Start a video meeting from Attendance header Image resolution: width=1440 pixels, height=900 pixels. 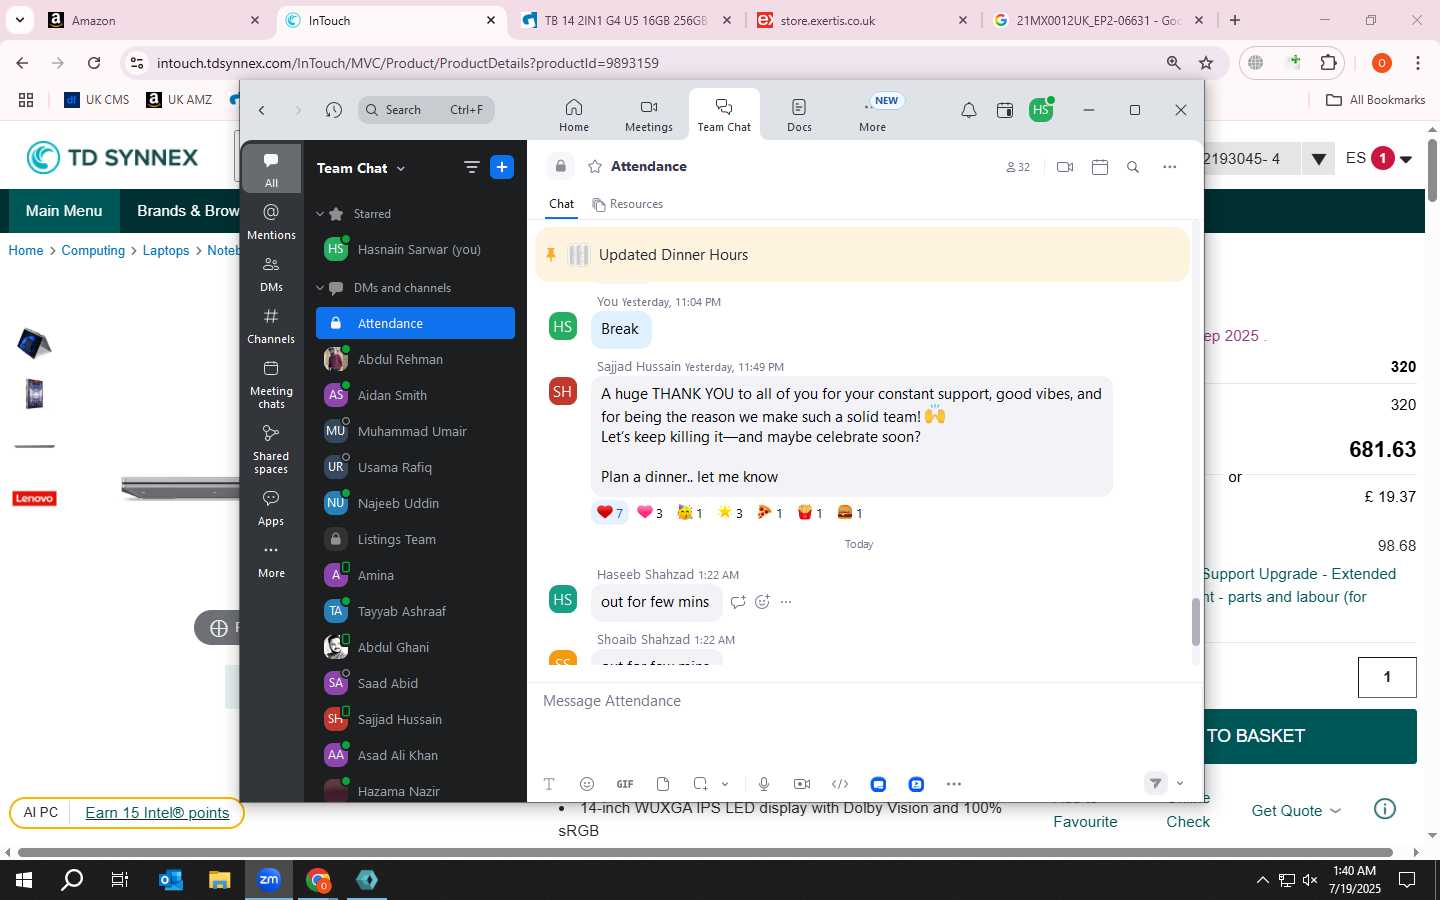[1065, 167]
